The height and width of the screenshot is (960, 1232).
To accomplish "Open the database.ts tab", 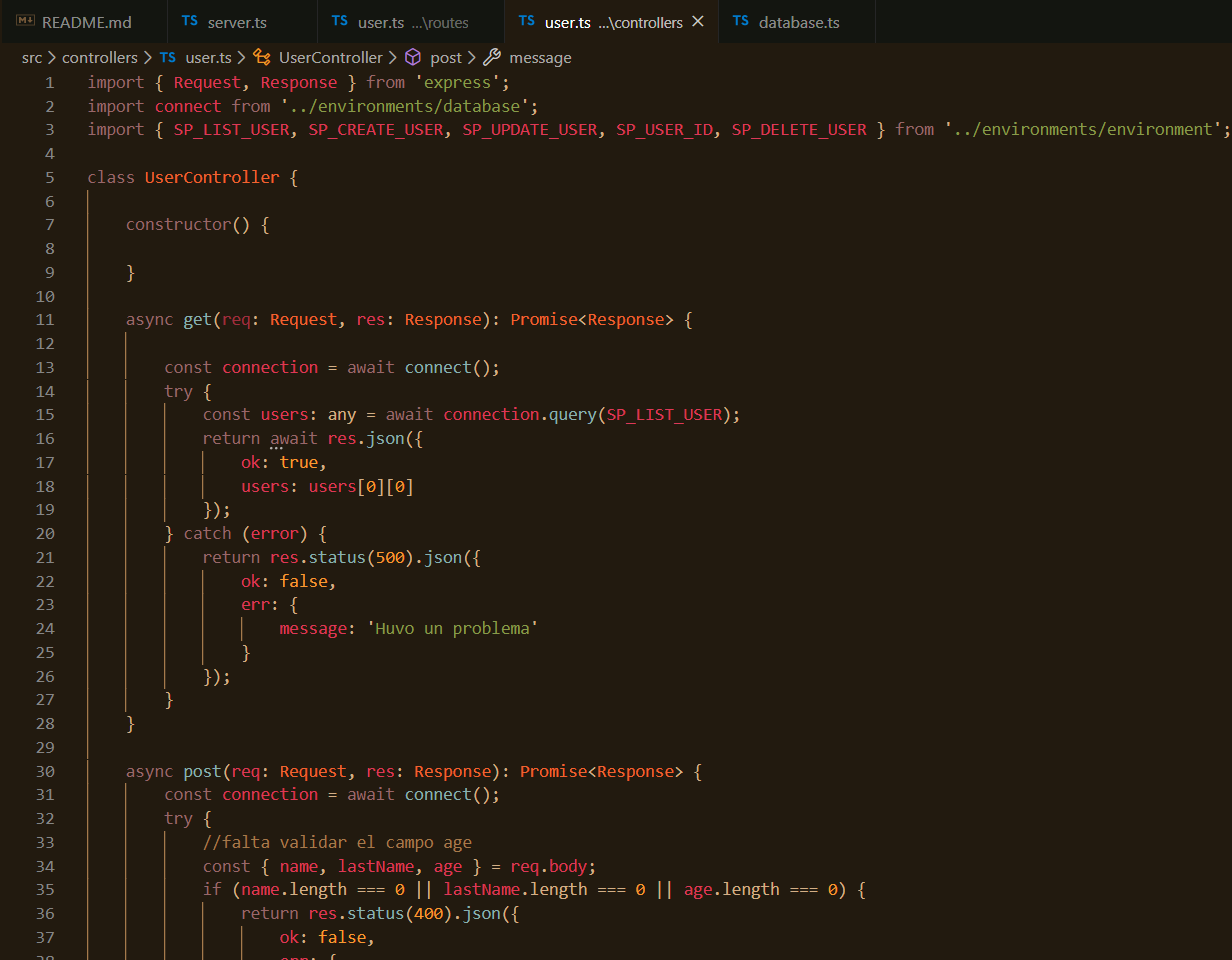I will point(797,22).
